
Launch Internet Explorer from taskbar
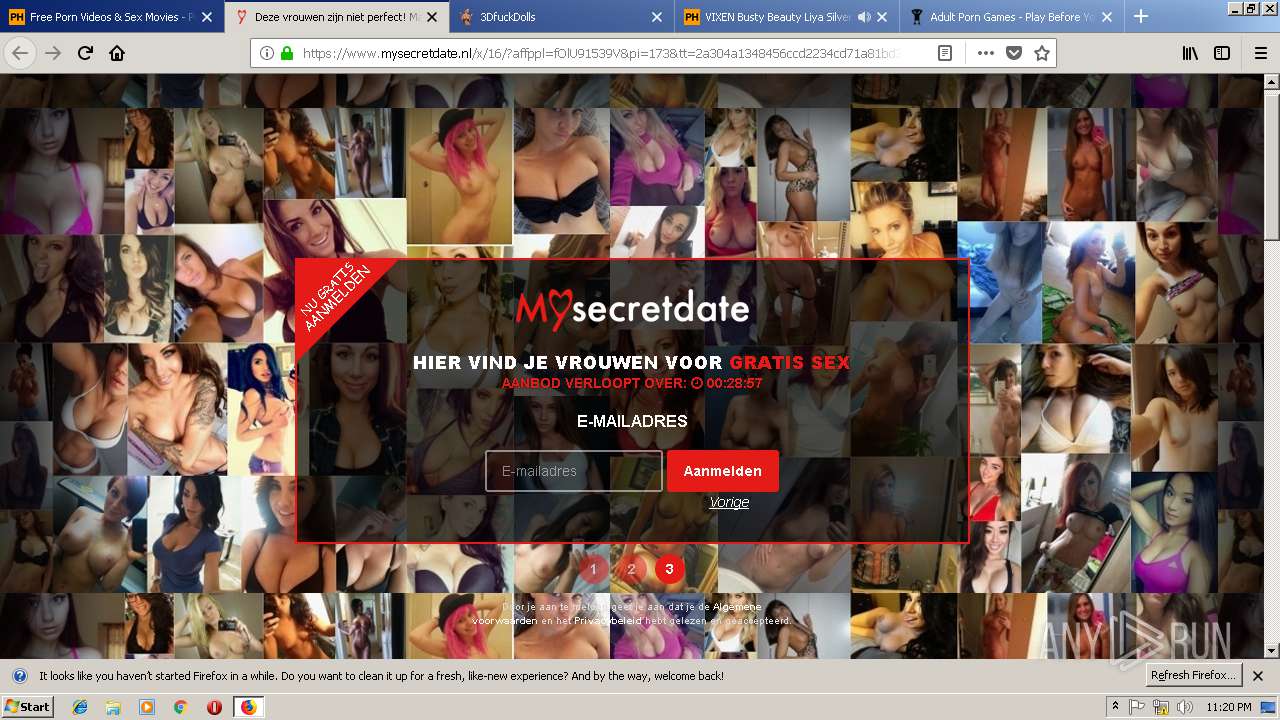(x=80, y=706)
